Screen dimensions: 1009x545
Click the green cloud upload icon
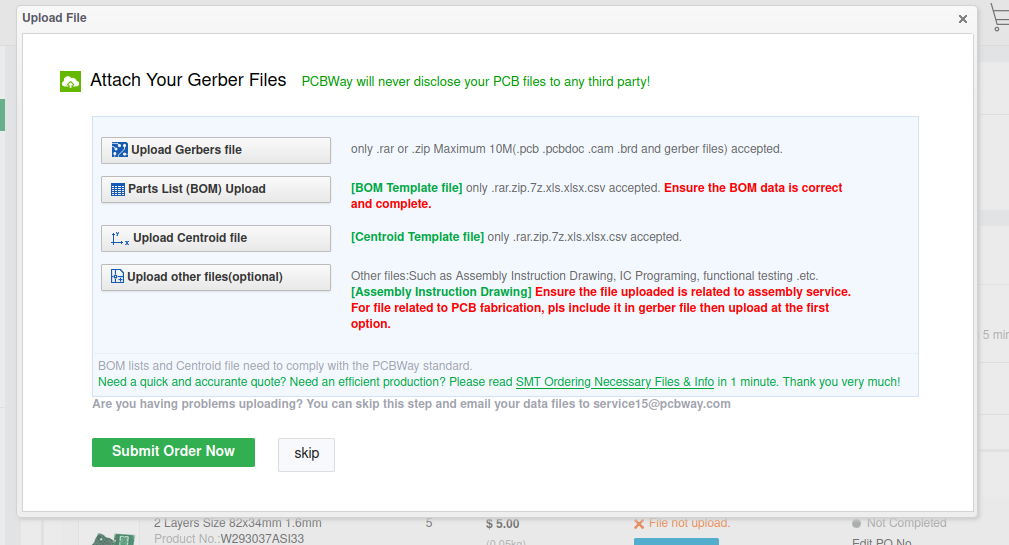(x=70, y=81)
